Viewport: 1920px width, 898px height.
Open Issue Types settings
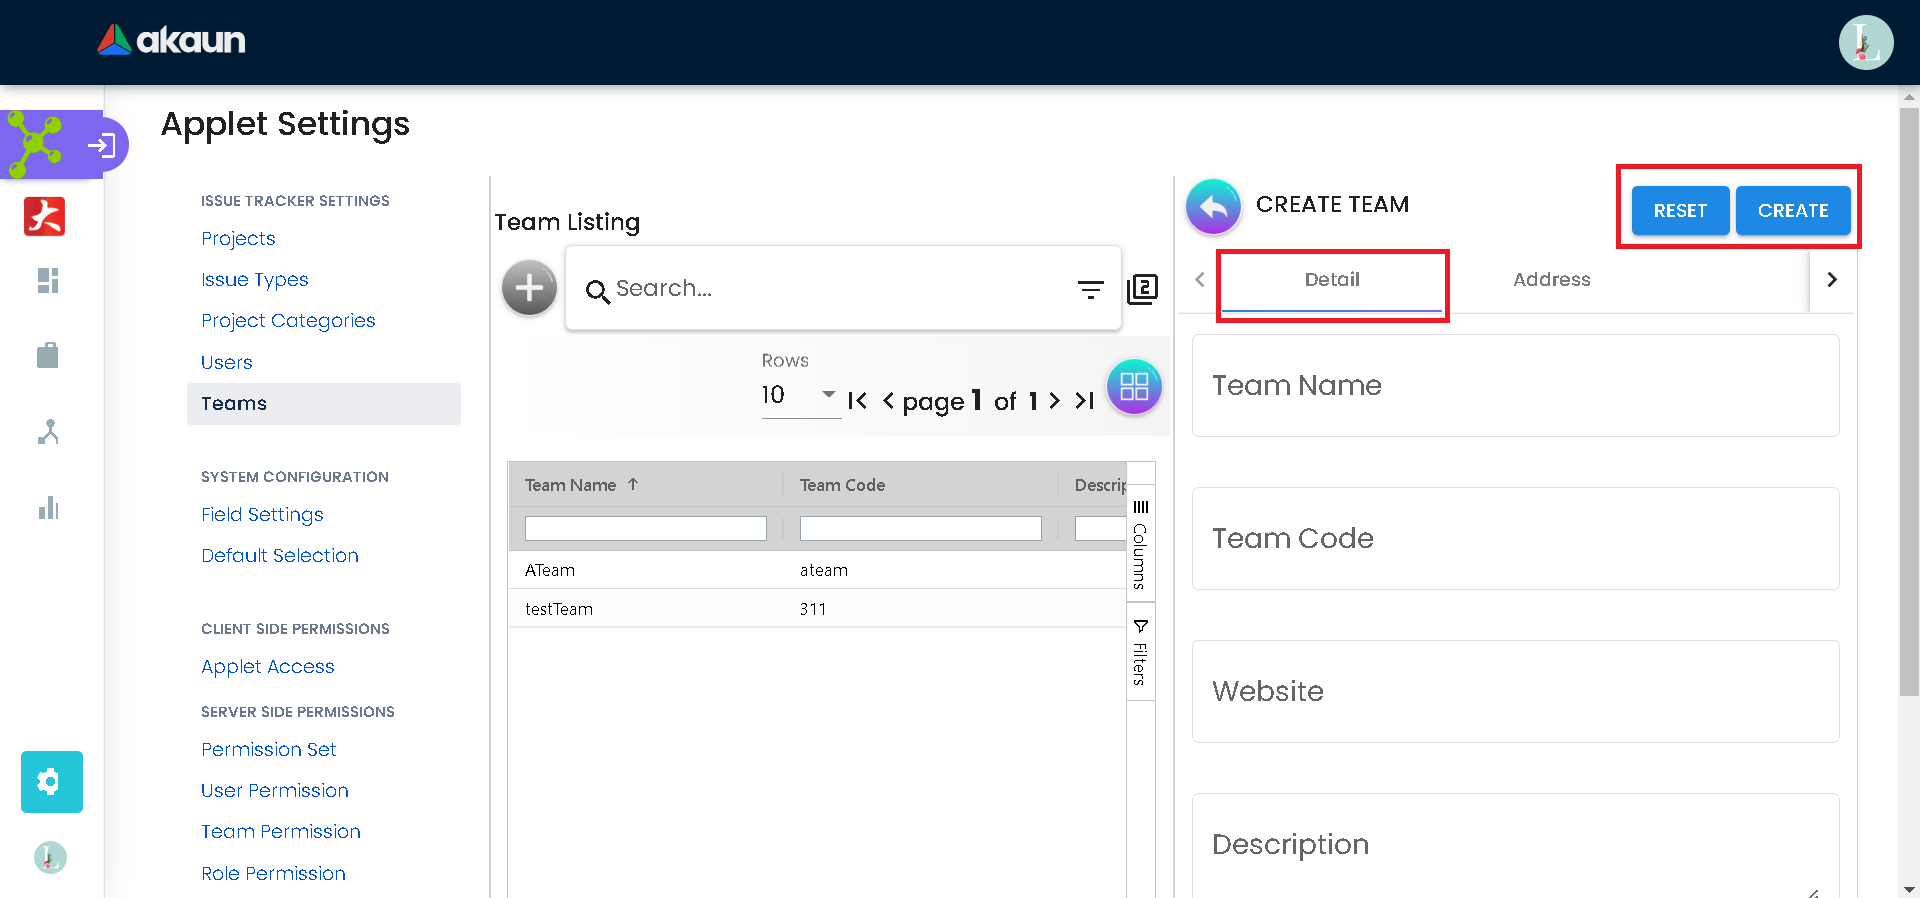coord(255,280)
